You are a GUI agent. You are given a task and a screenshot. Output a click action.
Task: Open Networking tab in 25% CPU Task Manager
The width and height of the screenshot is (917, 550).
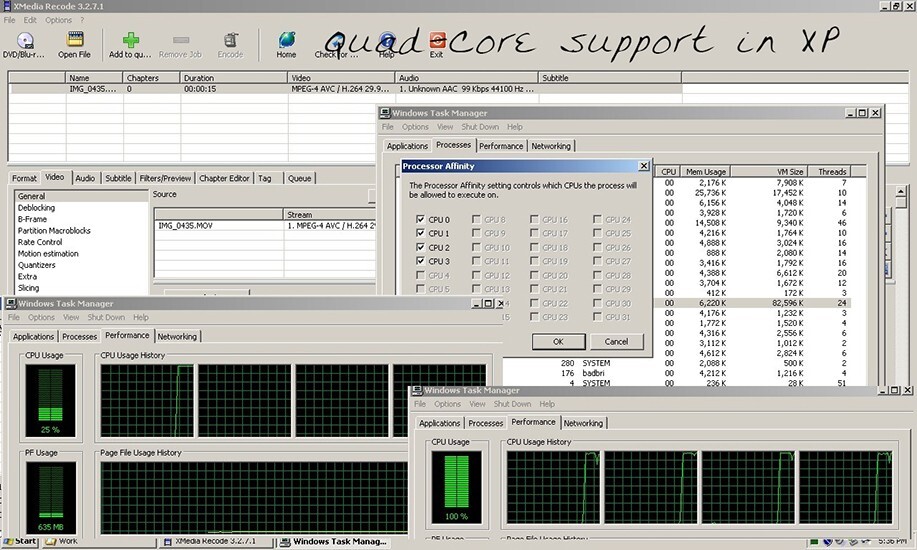tap(177, 336)
